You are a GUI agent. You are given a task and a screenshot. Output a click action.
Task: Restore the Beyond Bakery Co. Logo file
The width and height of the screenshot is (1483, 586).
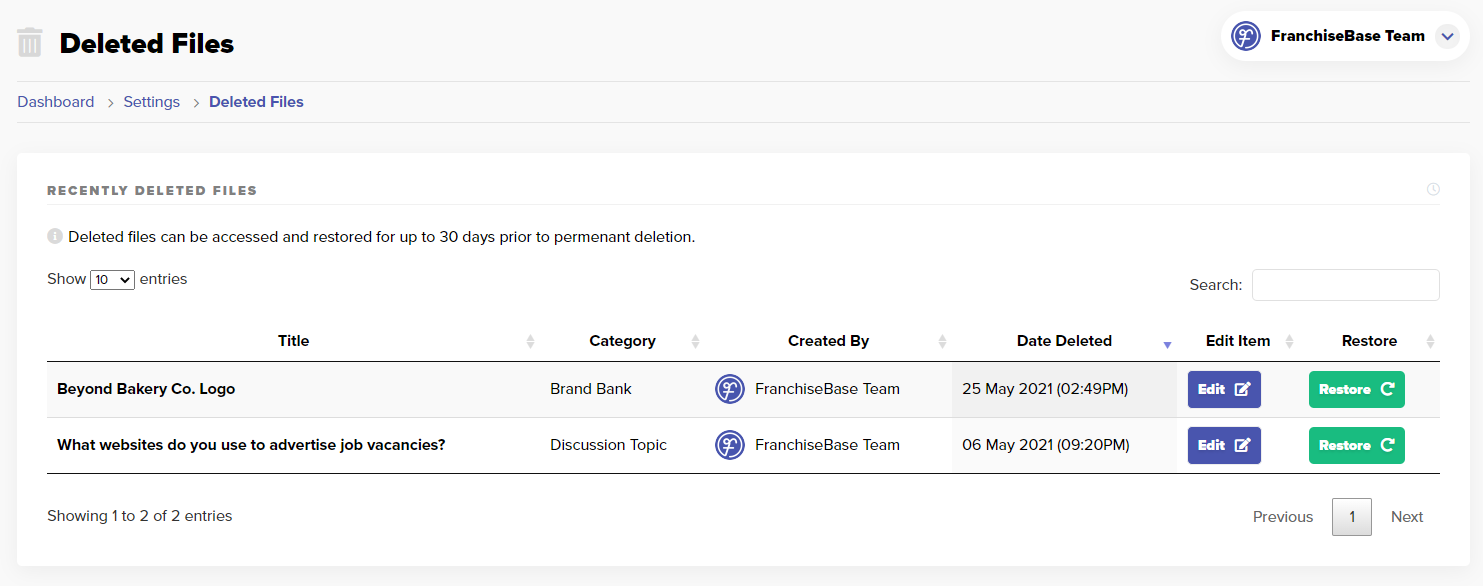[1356, 389]
